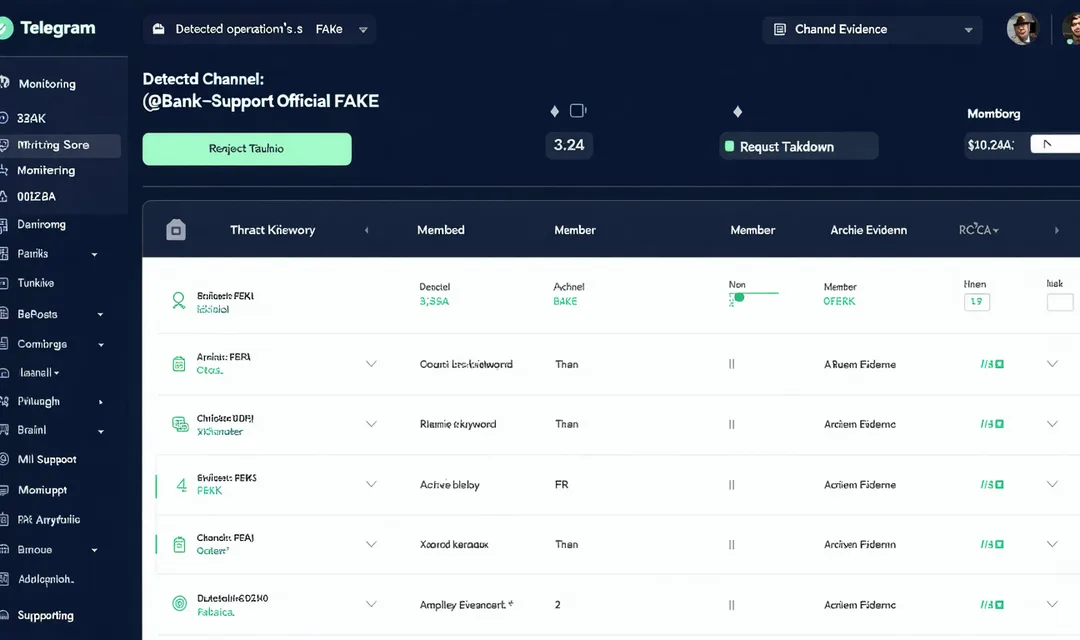Expand the Brainl sidebar section
1080x640 pixels.
coord(101,431)
